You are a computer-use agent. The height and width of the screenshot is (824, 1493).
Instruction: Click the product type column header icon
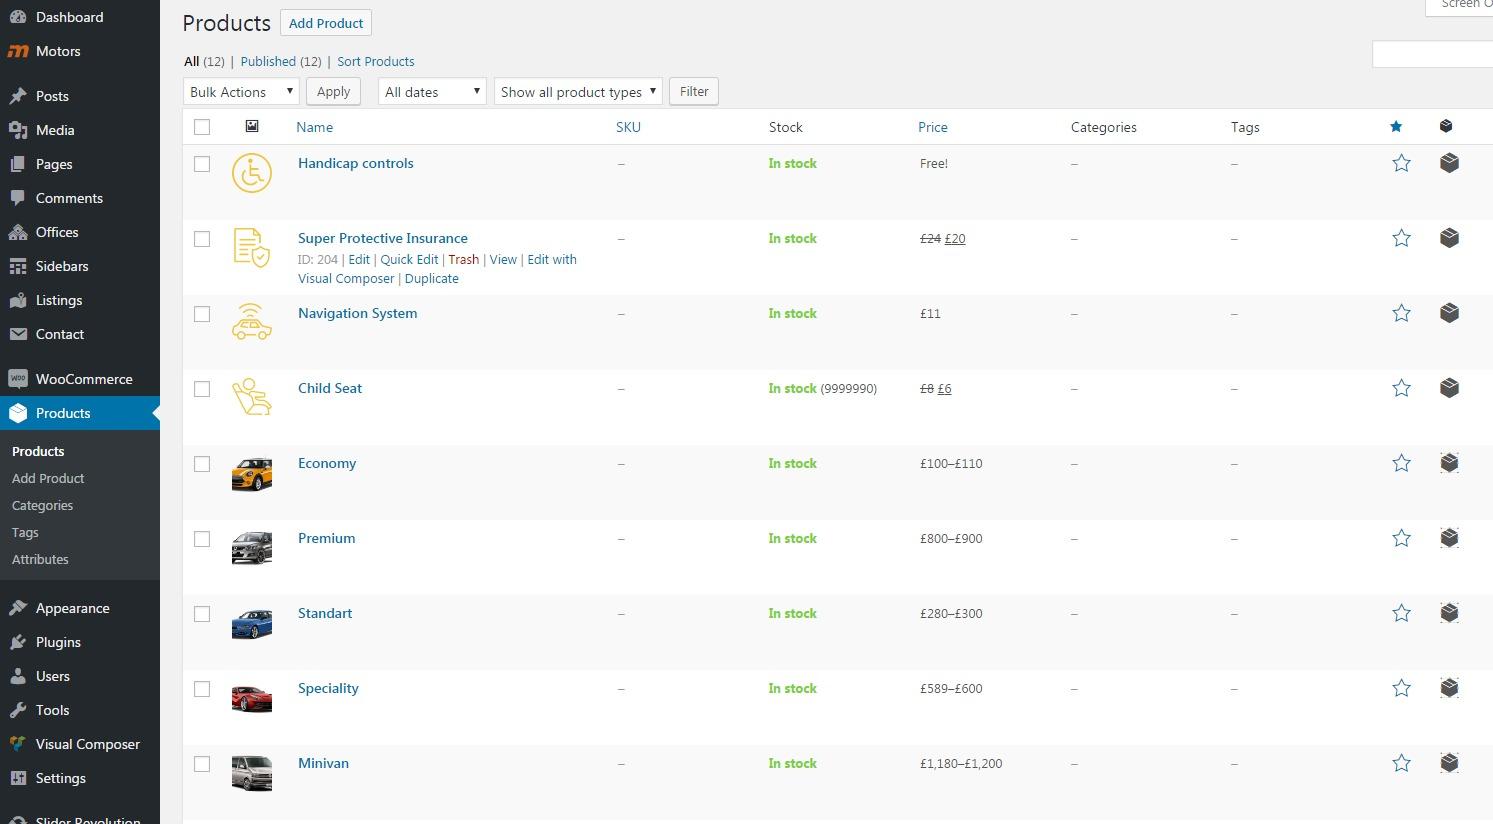pyautogui.click(x=1446, y=127)
